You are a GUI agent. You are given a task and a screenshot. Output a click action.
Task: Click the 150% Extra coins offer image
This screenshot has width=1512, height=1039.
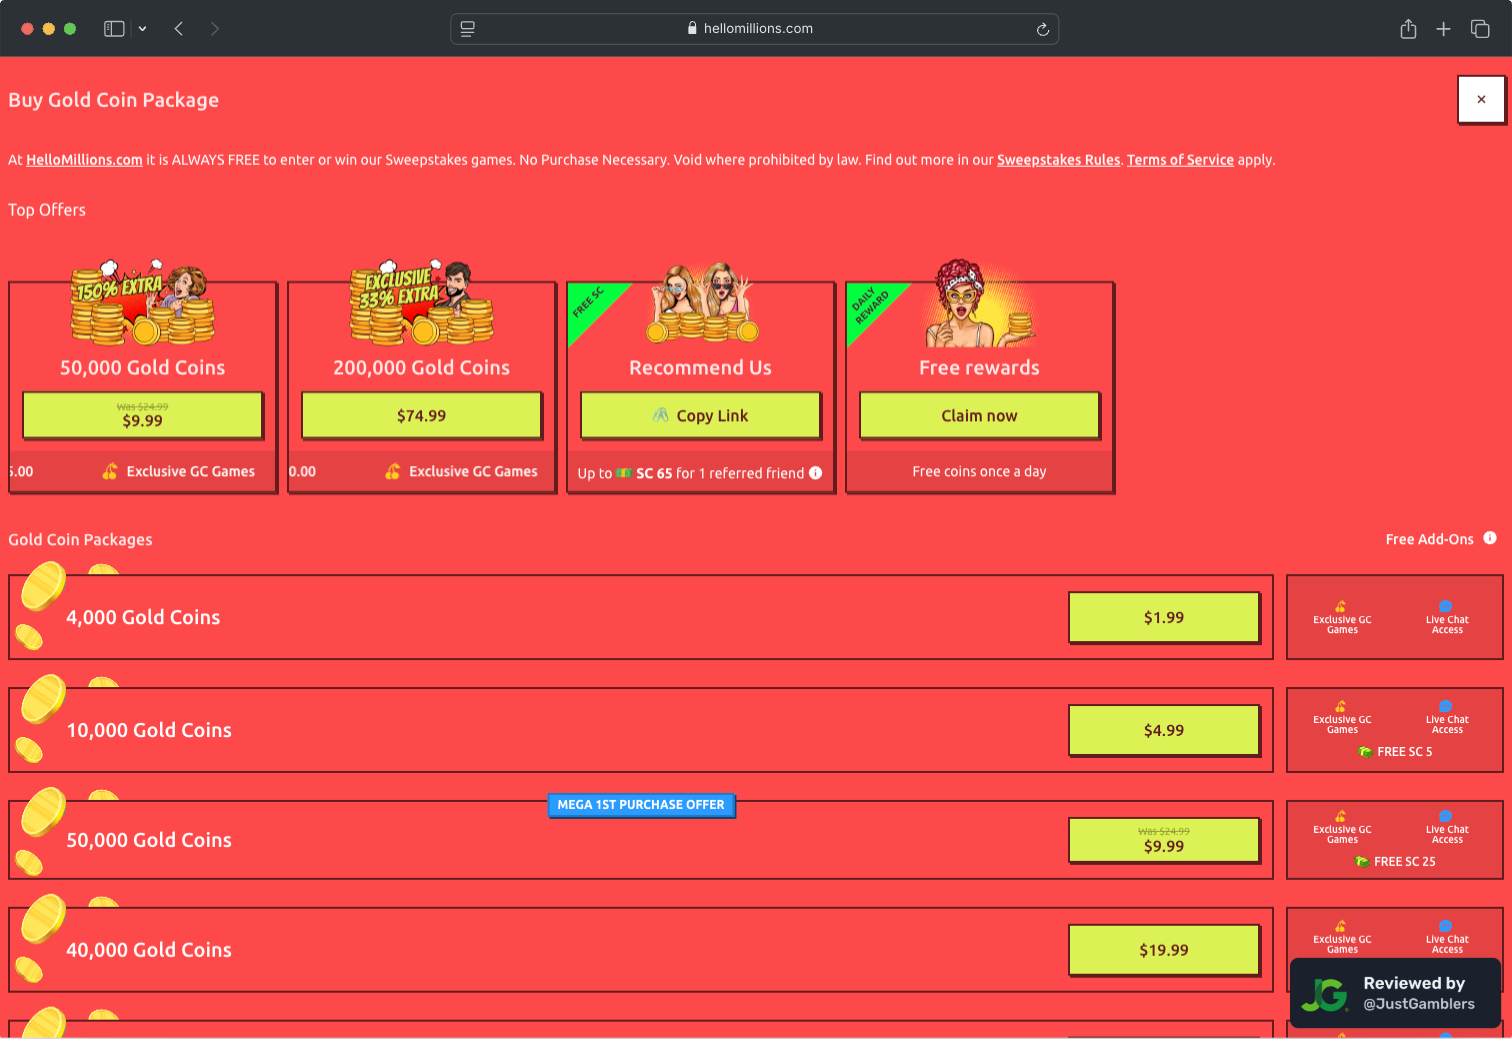(x=142, y=304)
